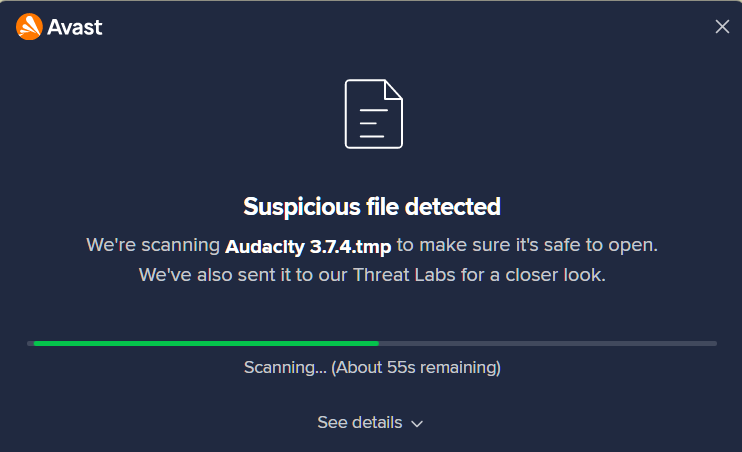742x452 pixels.
Task: Open the See details link
Action: point(360,422)
